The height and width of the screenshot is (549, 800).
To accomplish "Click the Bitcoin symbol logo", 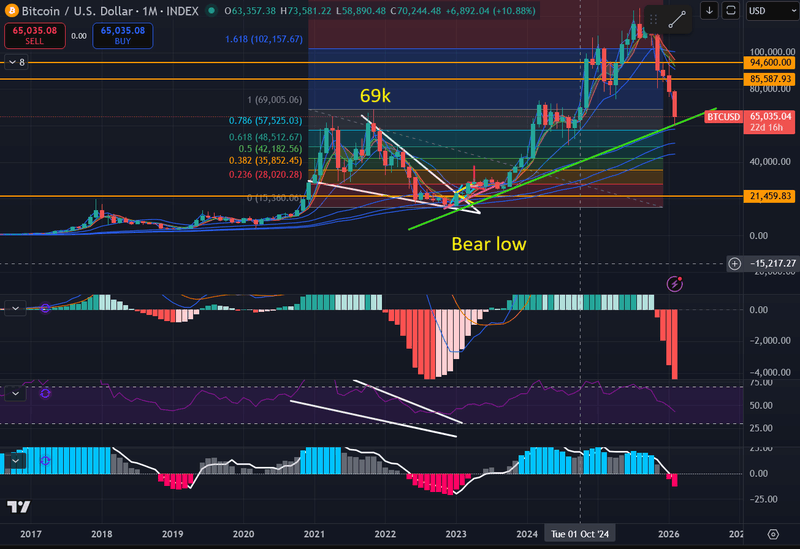I will 11,10.
